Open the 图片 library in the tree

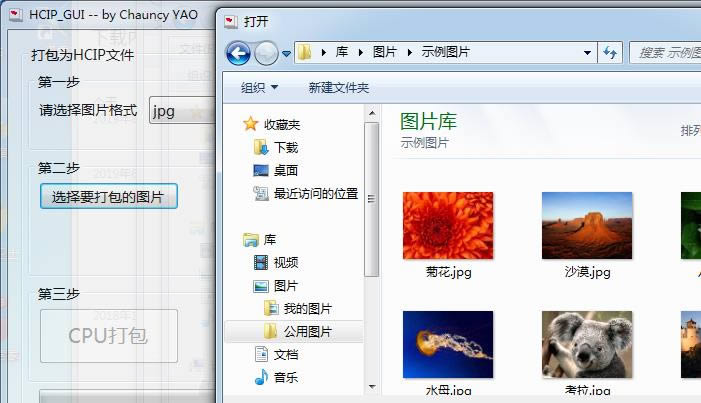286,286
